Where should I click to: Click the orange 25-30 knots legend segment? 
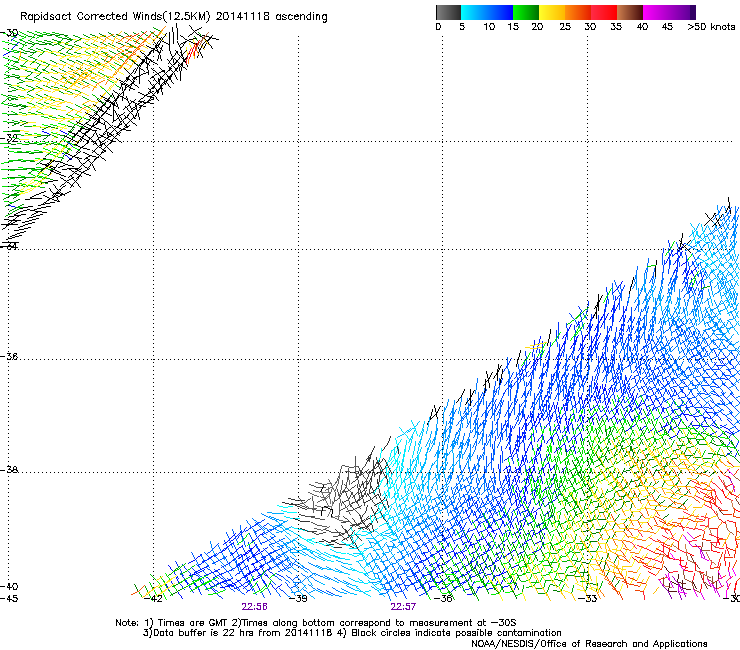(578, 12)
